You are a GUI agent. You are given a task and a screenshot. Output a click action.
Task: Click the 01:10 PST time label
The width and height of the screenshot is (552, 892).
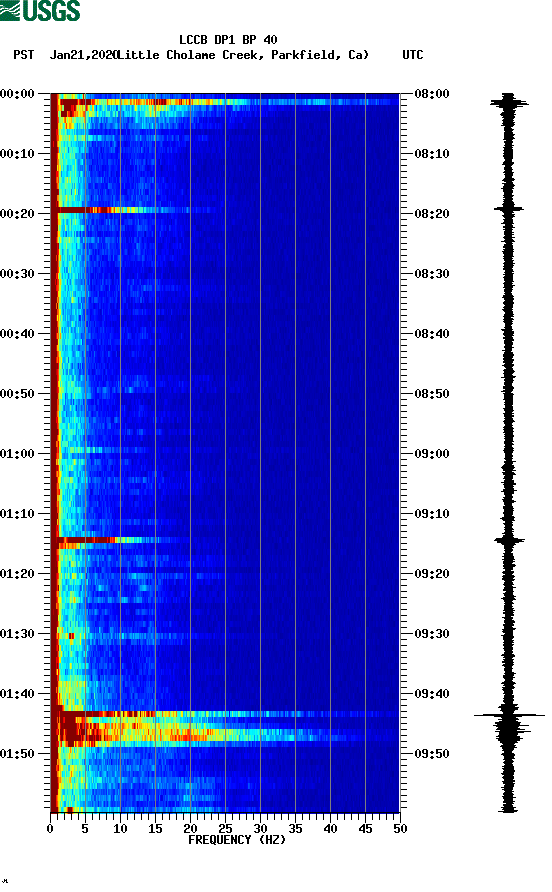point(17,514)
